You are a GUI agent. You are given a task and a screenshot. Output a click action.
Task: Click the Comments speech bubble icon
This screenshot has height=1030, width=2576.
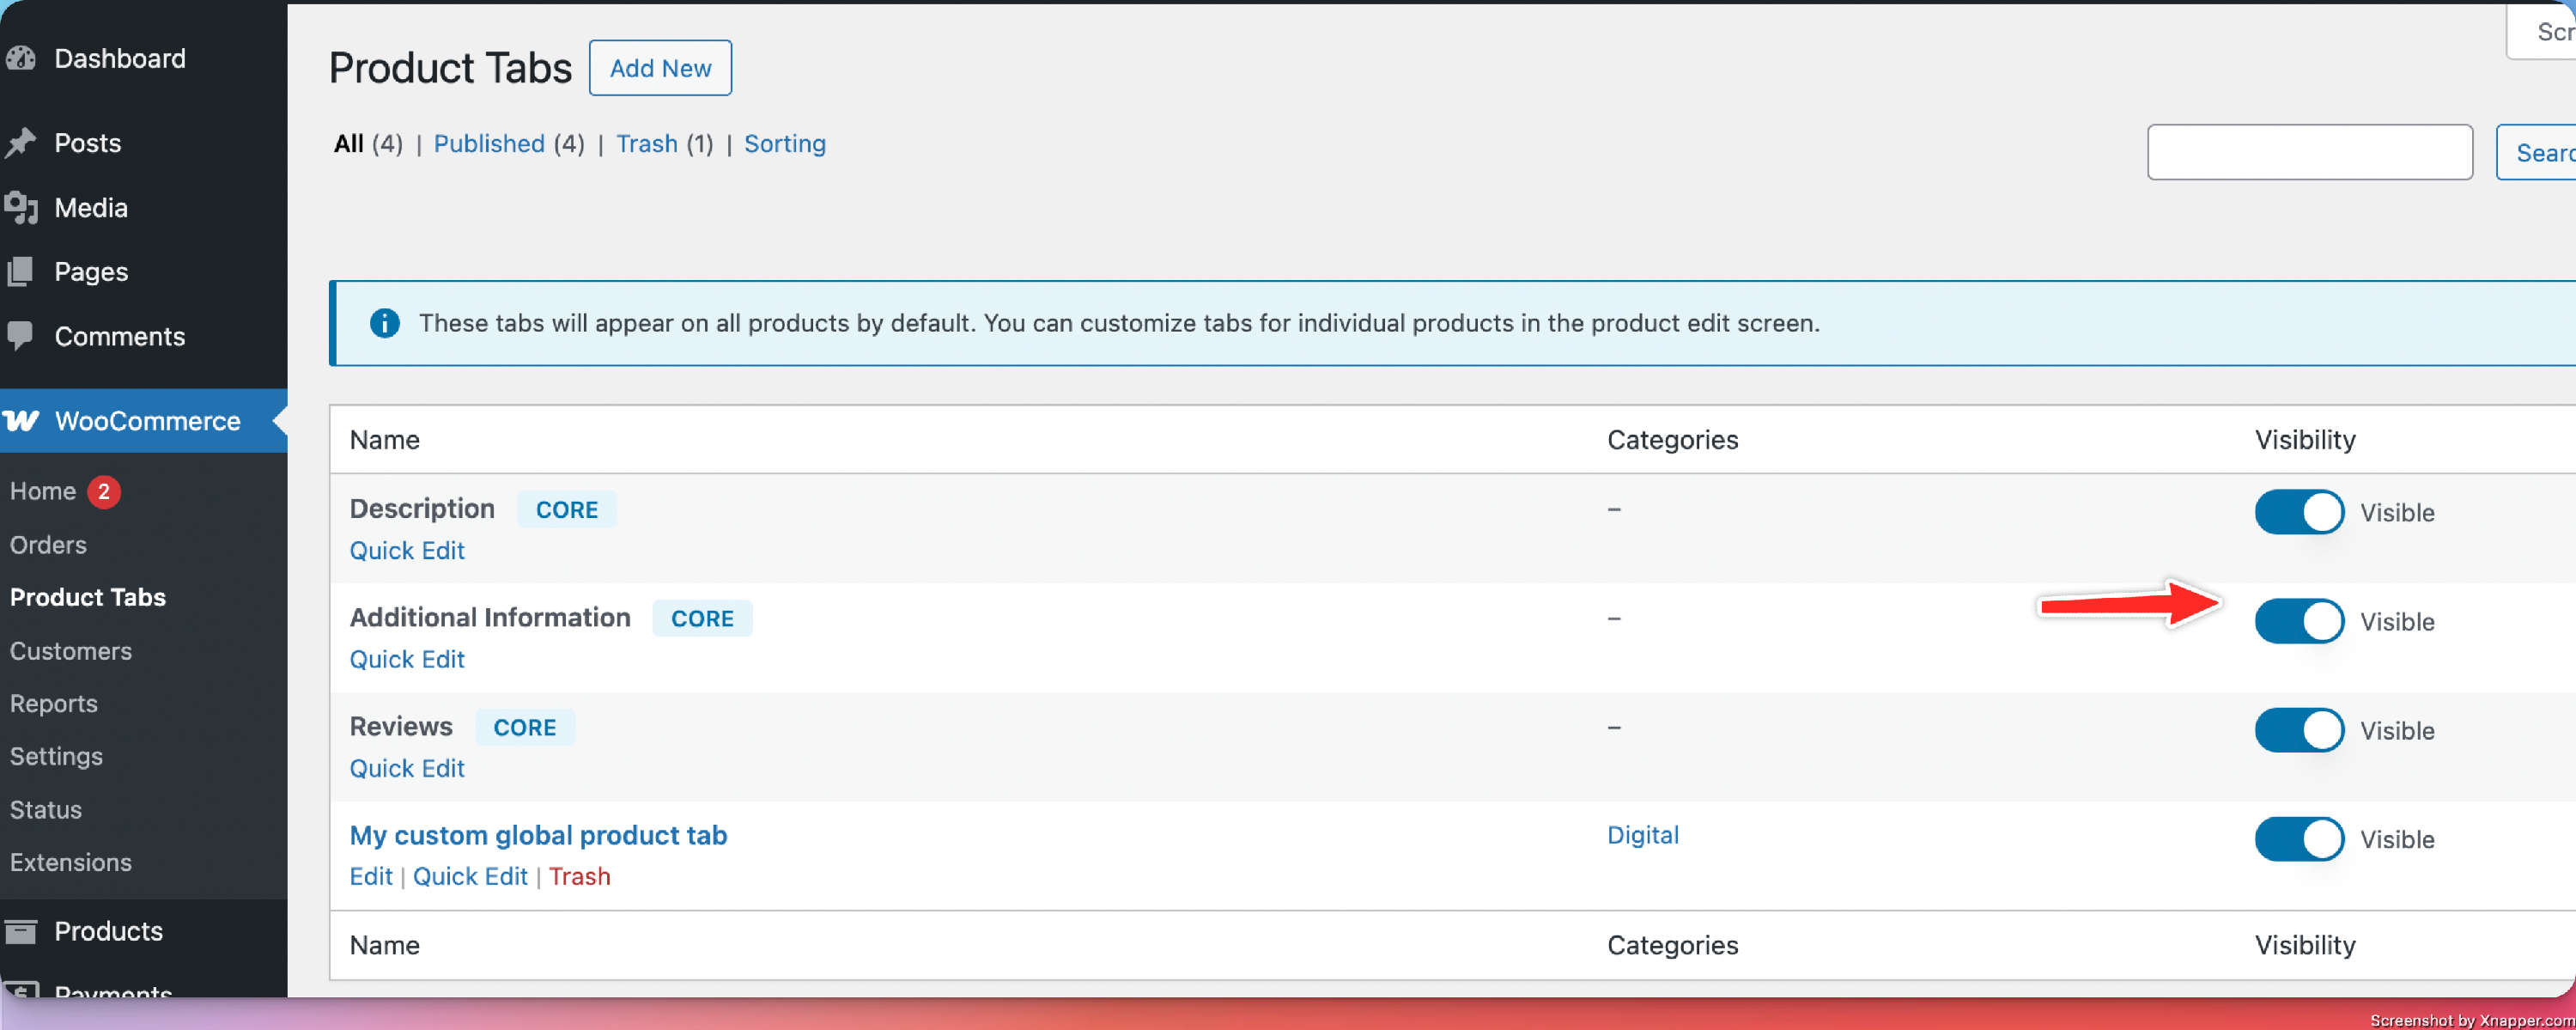coord(21,336)
